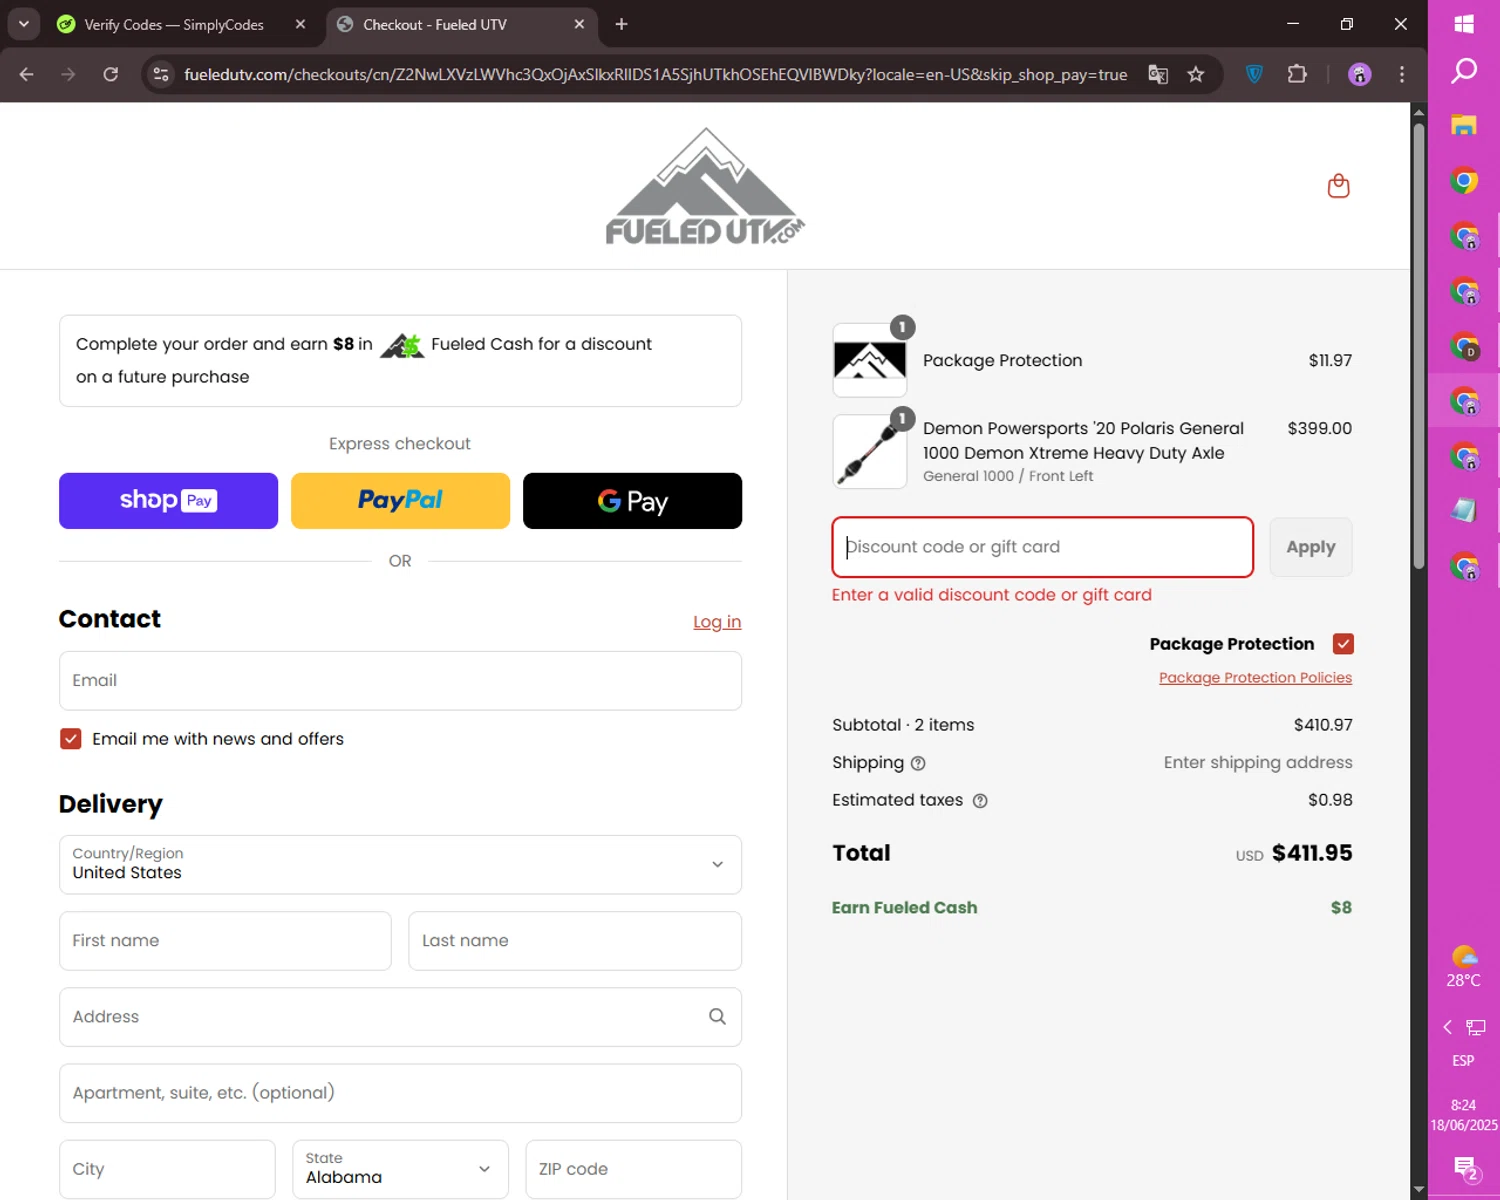Open the blue shield extension icon

pyautogui.click(x=1254, y=74)
